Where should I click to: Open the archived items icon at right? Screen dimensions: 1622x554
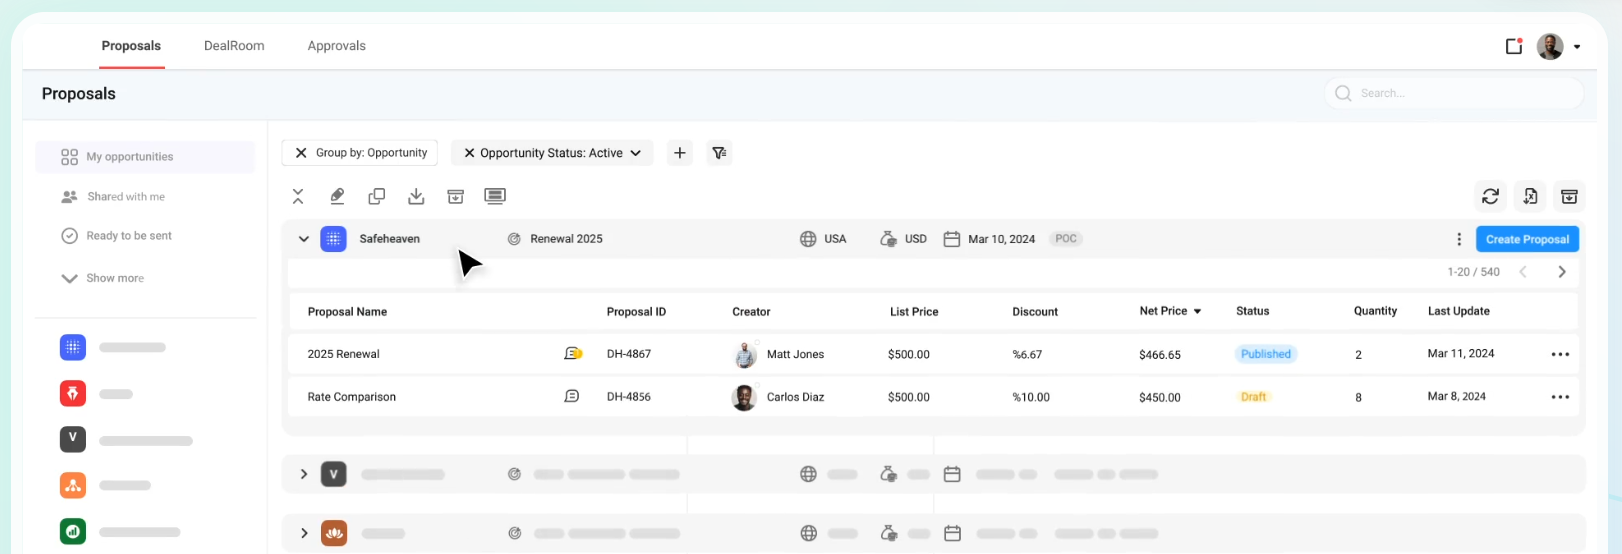(x=1570, y=196)
